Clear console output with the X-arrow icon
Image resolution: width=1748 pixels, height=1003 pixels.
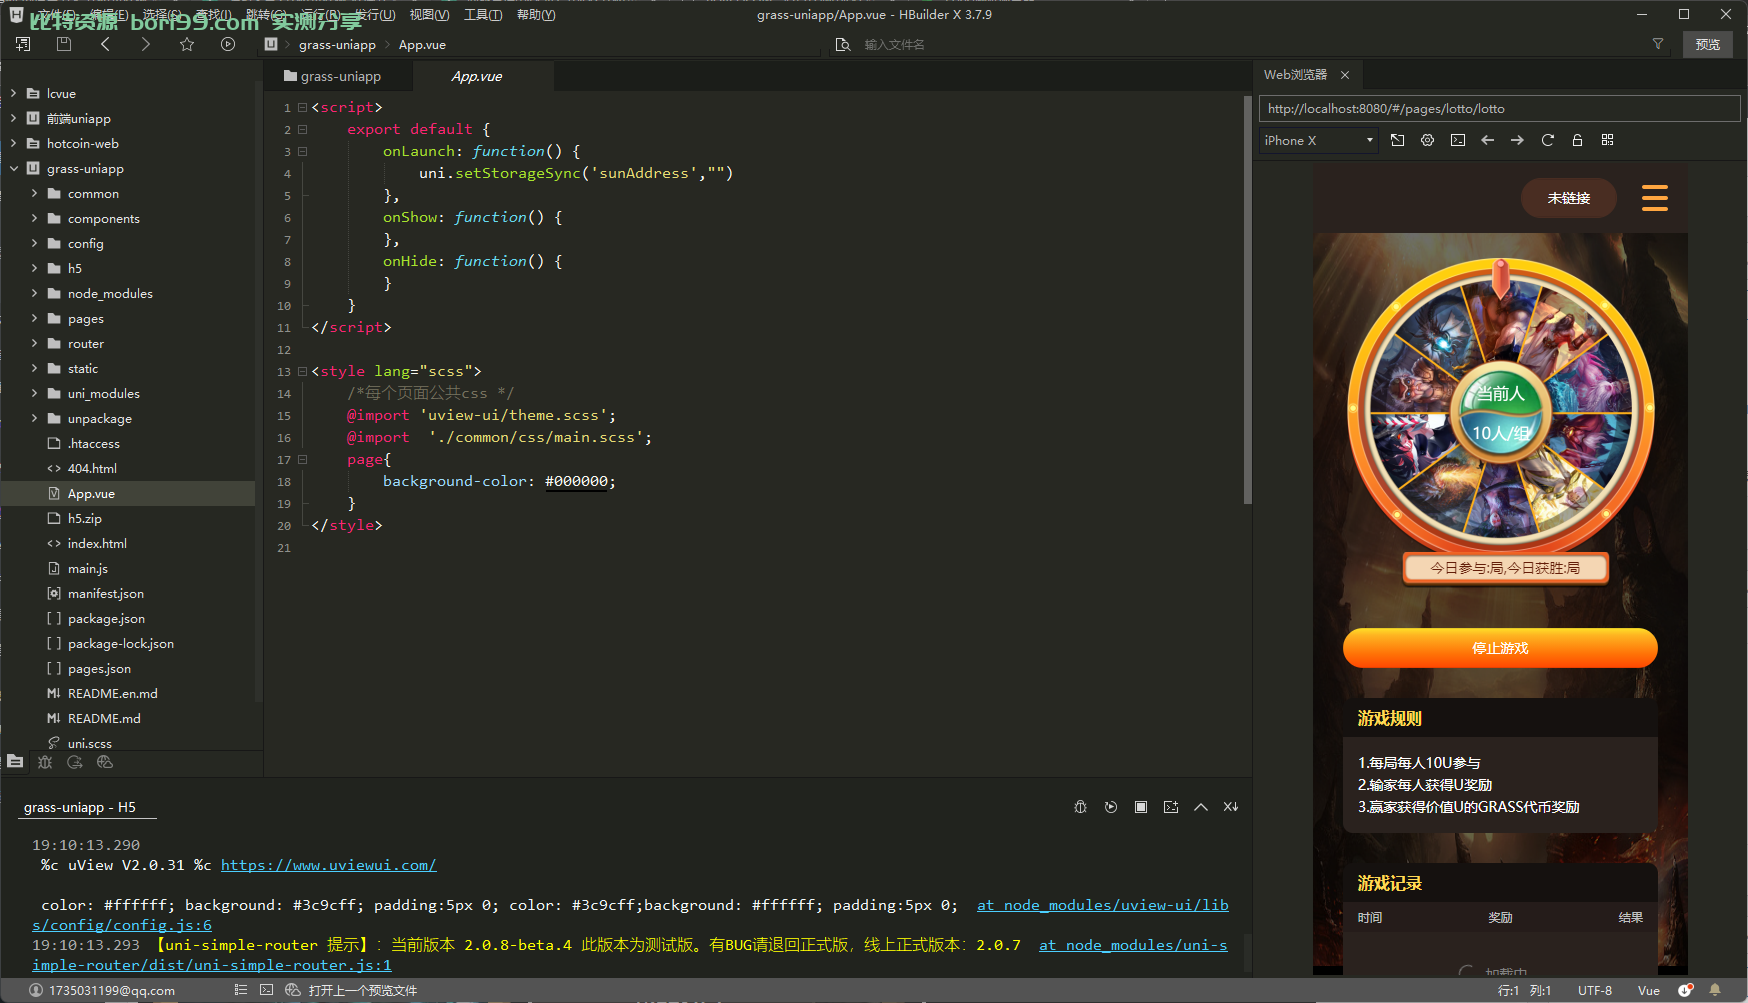[1231, 807]
